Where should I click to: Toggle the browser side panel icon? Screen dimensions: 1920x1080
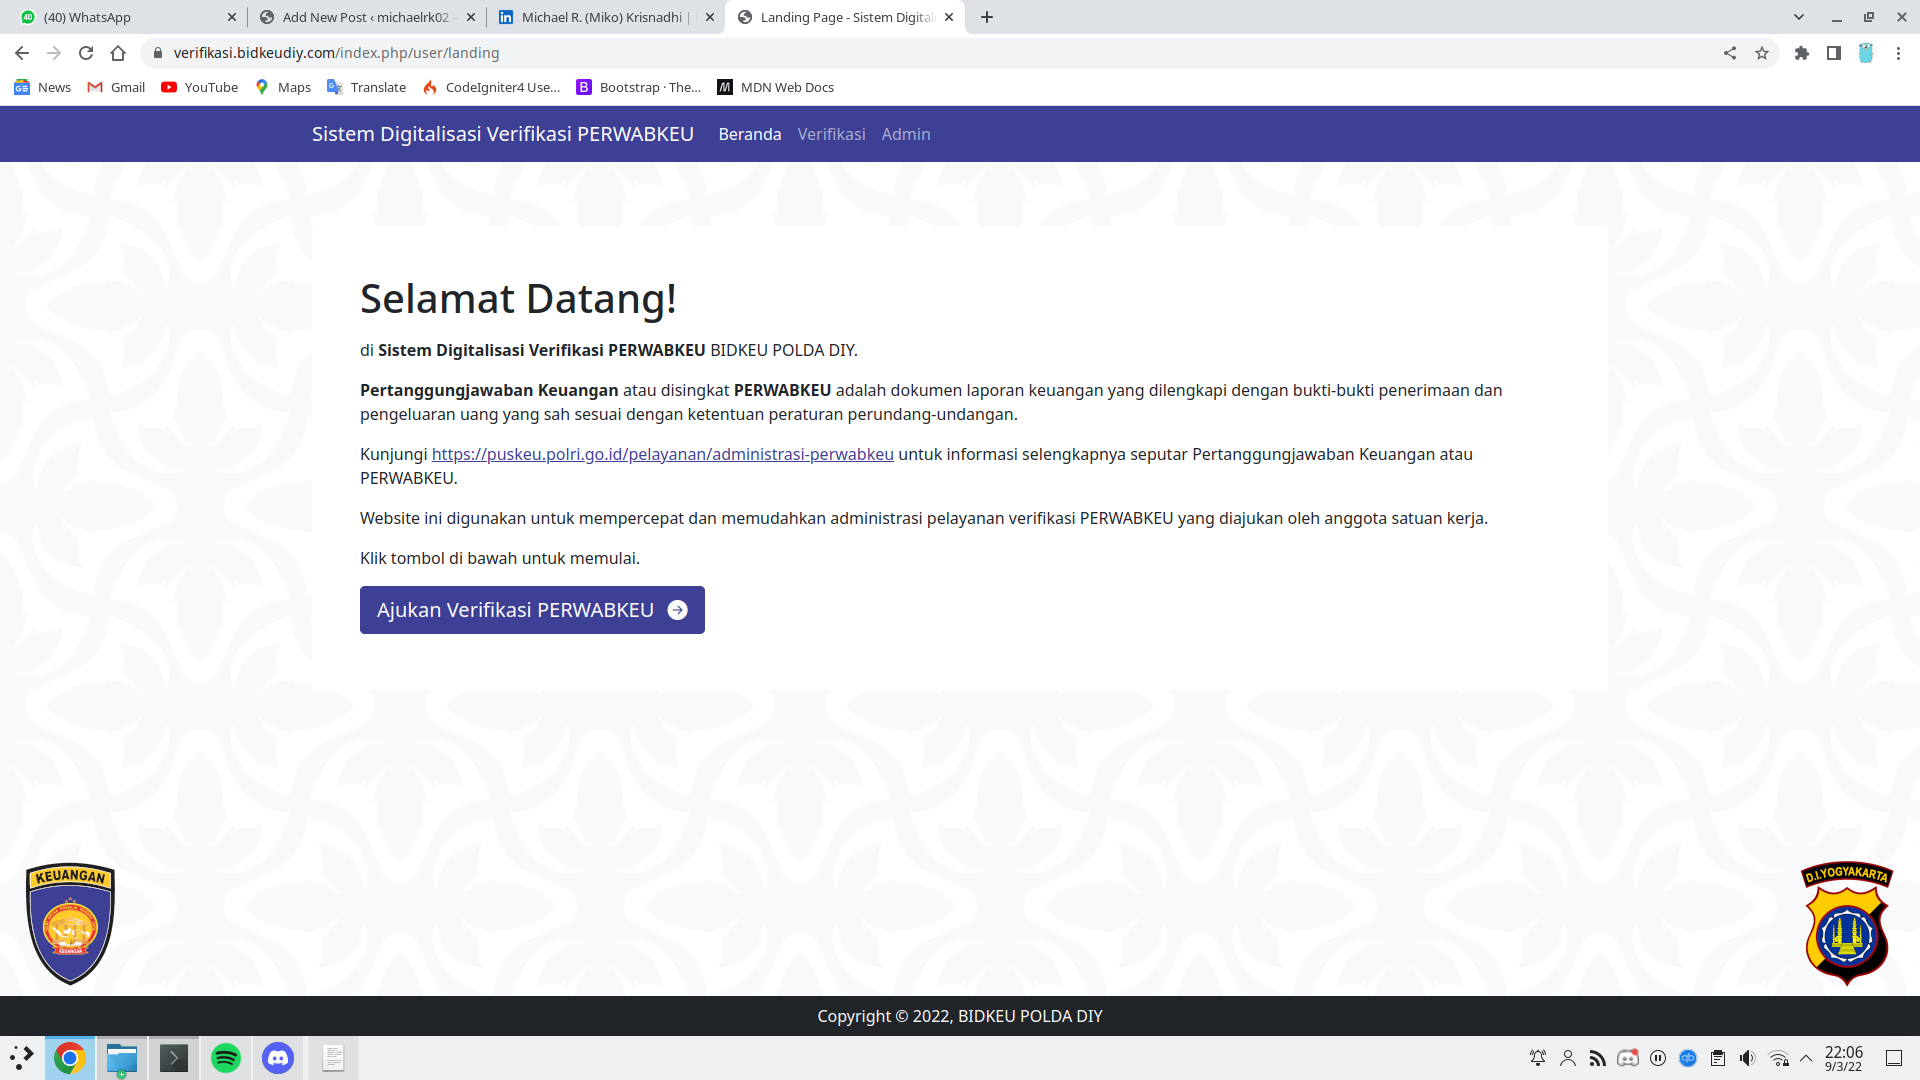pyautogui.click(x=1834, y=53)
